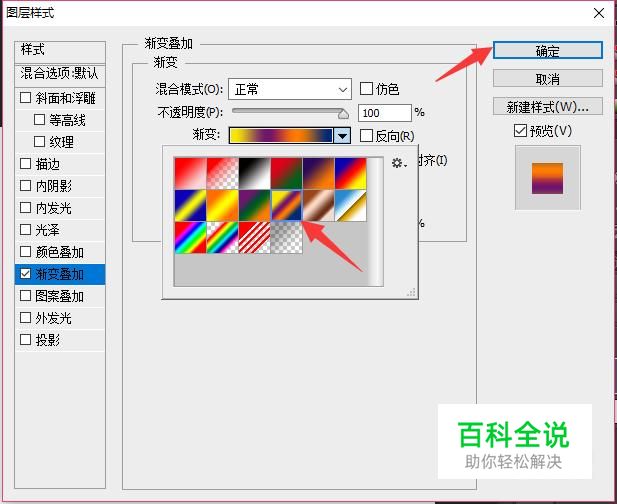Image resolution: width=617 pixels, height=504 pixels.
Task: Enable the 内阴影 checkbox
Action: [26, 186]
